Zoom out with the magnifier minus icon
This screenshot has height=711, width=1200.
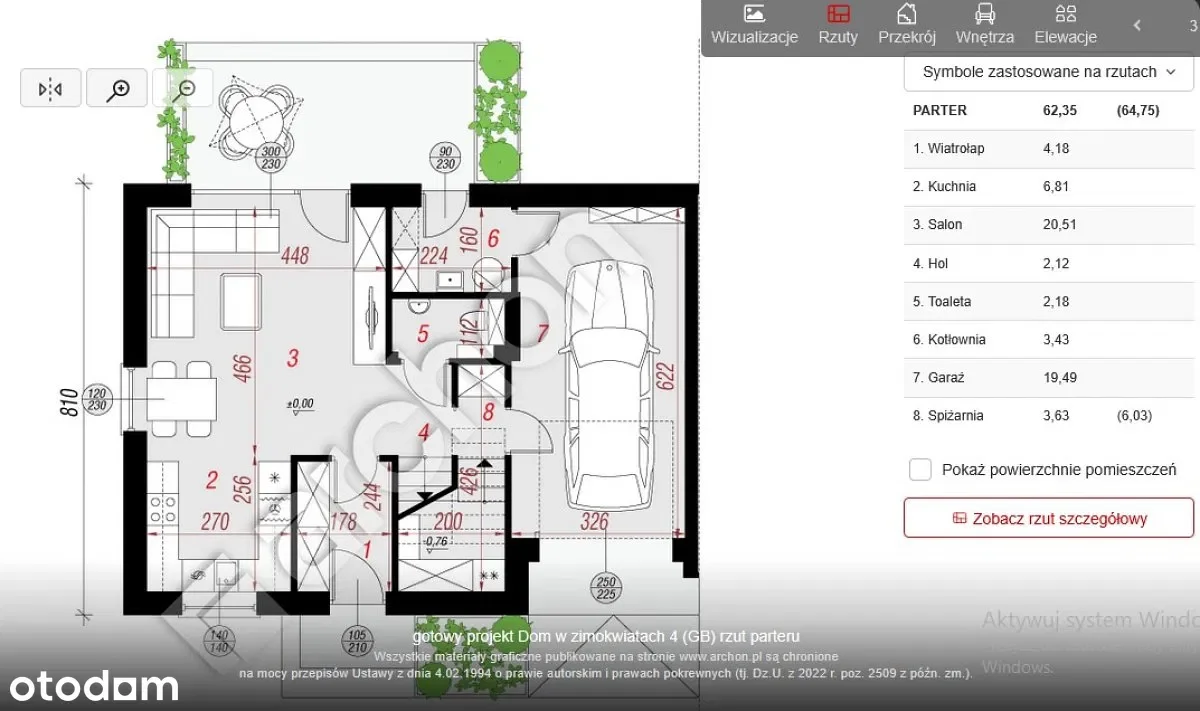184,89
